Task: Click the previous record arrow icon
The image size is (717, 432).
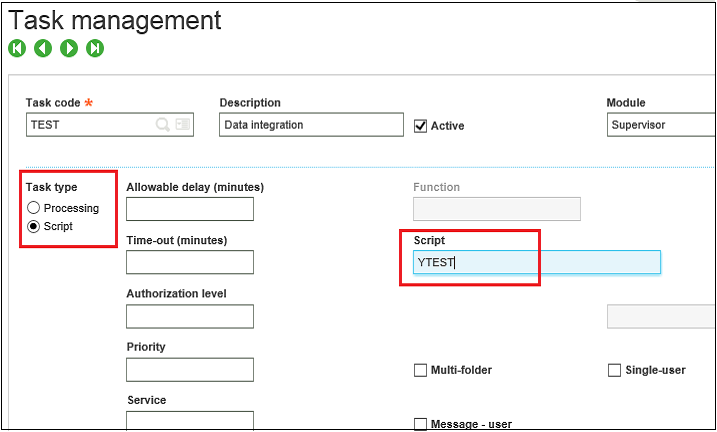Action: (x=43, y=48)
